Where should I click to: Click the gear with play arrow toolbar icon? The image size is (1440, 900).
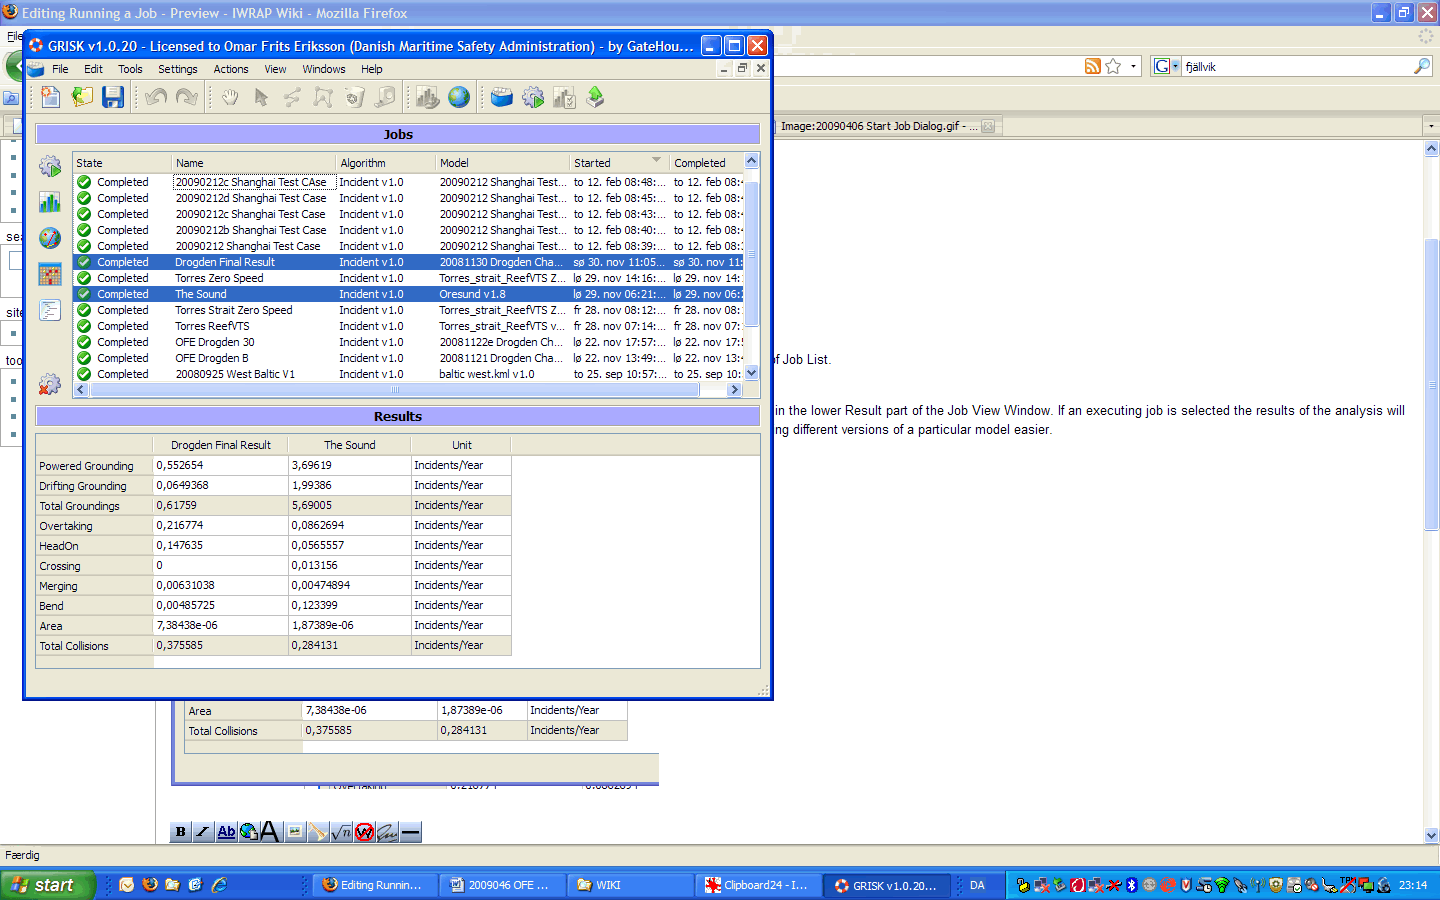point(533,97)
